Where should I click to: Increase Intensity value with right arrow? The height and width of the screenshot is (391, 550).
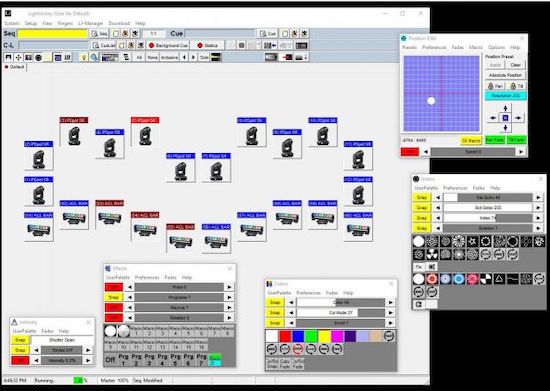pos(88,360)
